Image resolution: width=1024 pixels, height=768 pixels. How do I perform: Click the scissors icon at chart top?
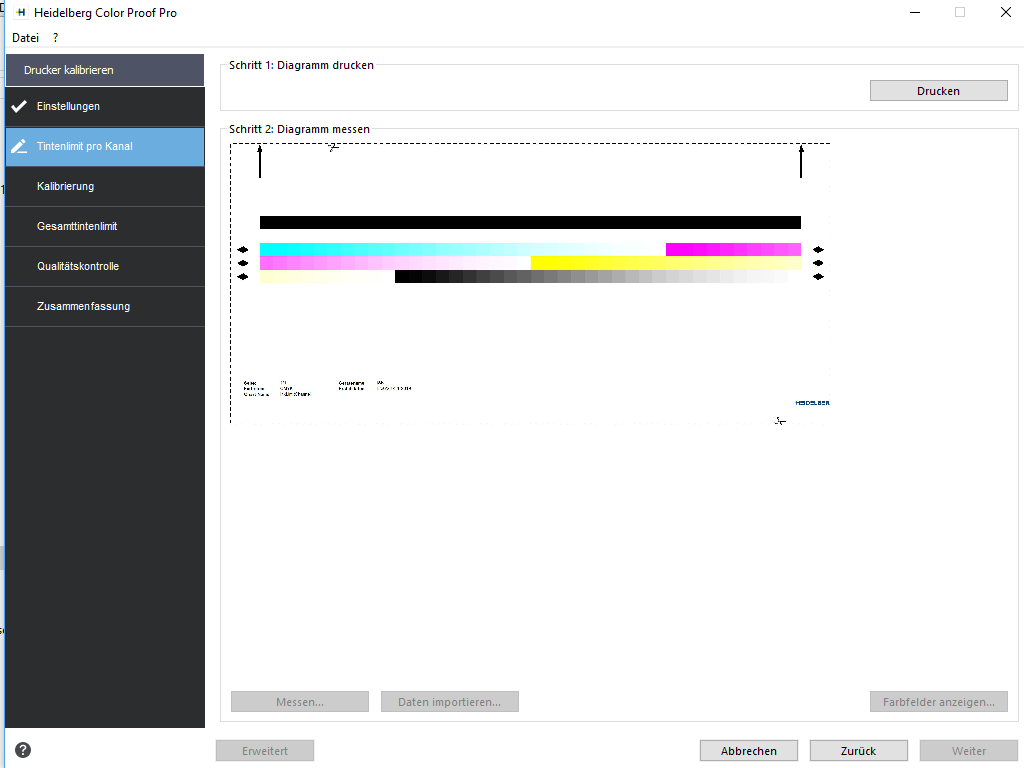pos(333,148)
